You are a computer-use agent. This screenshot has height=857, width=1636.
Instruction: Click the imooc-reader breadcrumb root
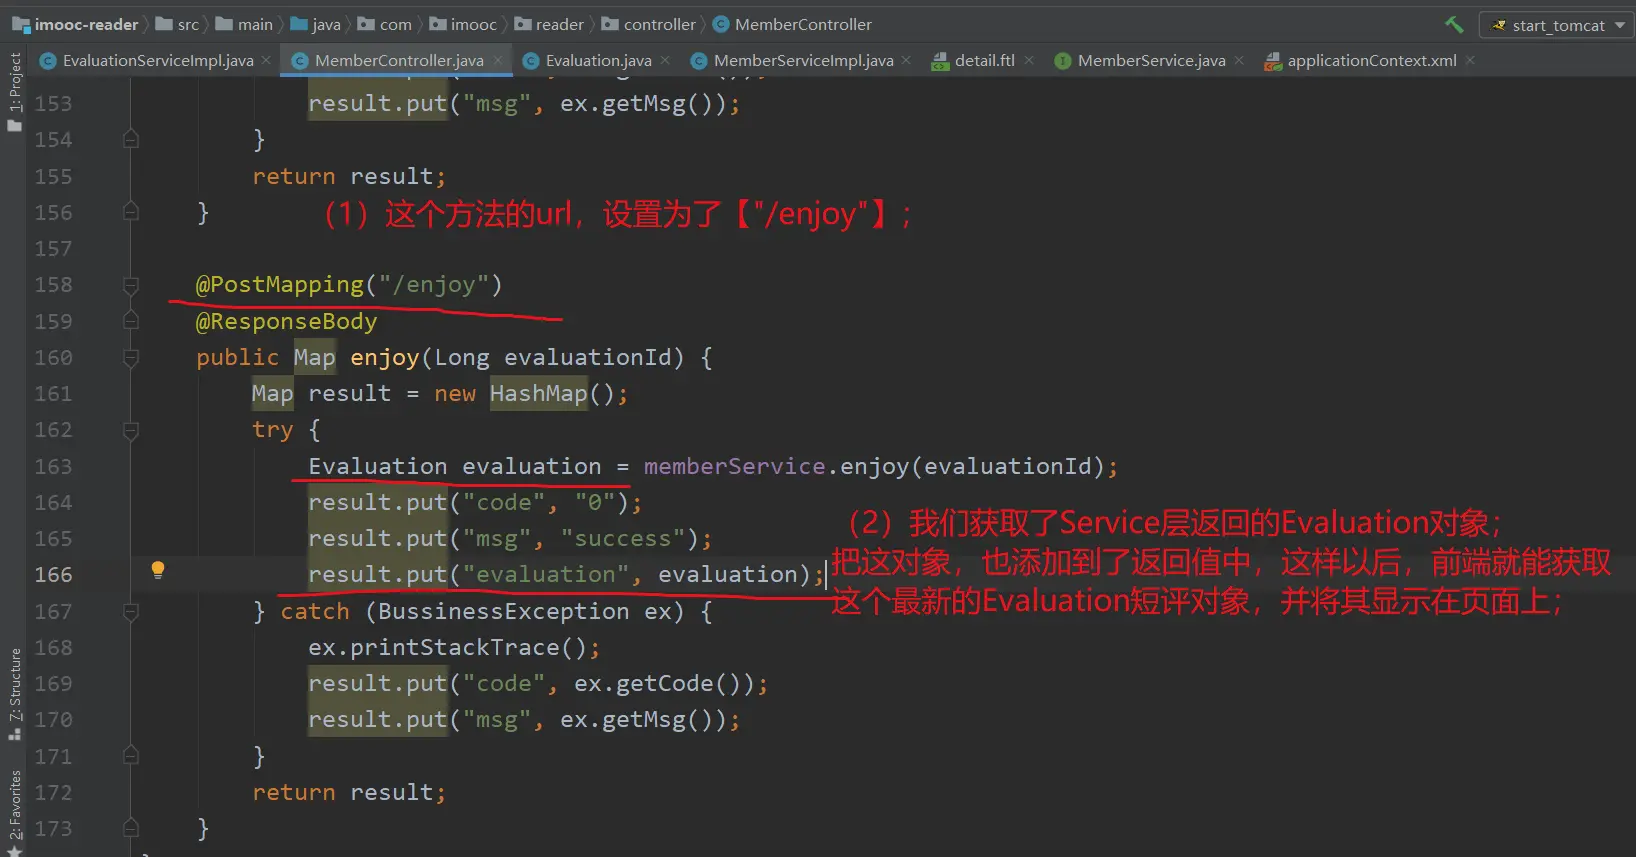point(85,24)
